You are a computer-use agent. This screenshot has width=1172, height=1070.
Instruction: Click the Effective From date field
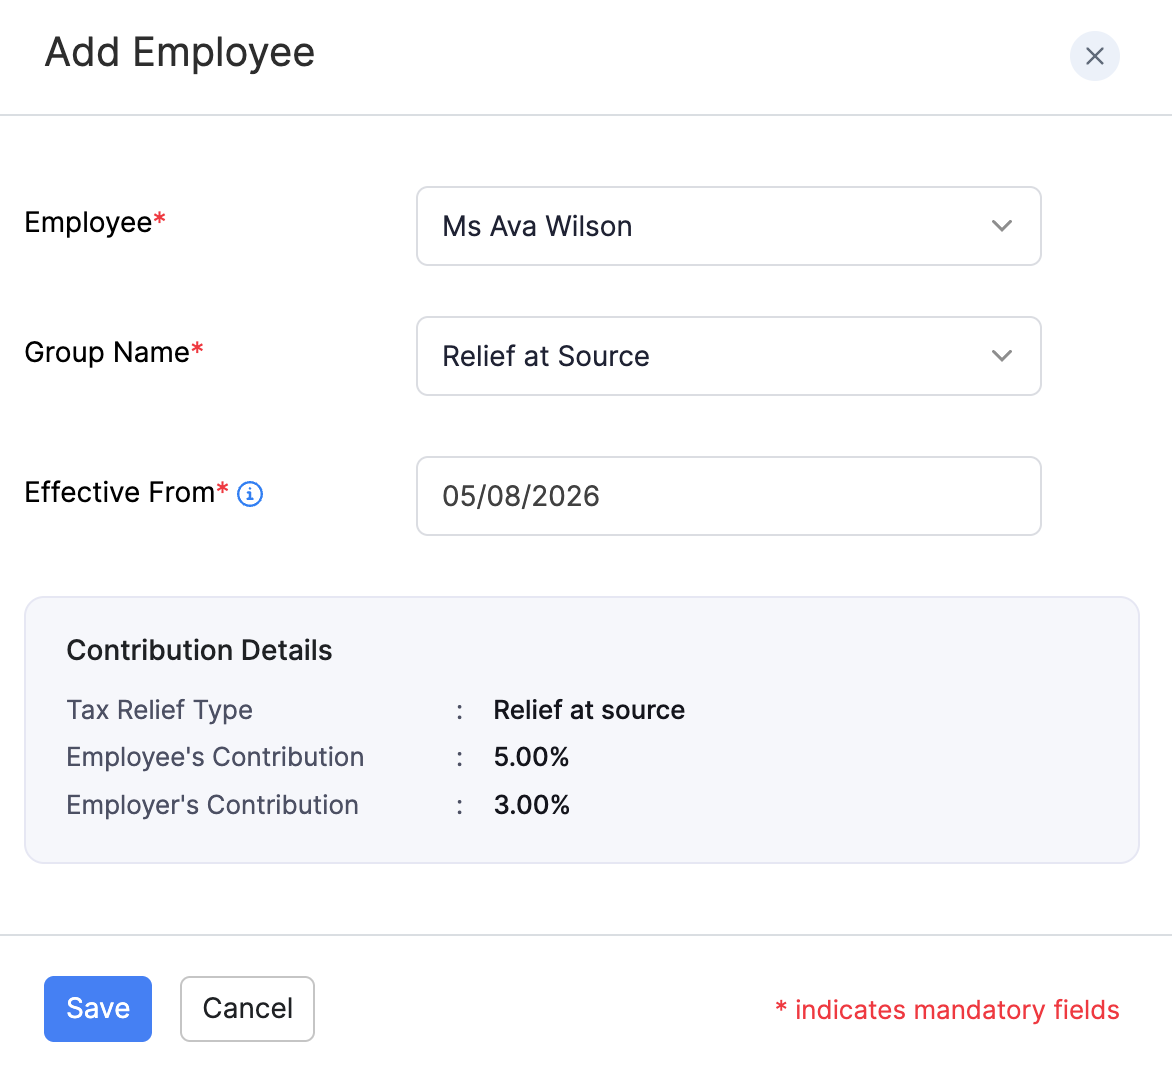(x=728, y=496)
